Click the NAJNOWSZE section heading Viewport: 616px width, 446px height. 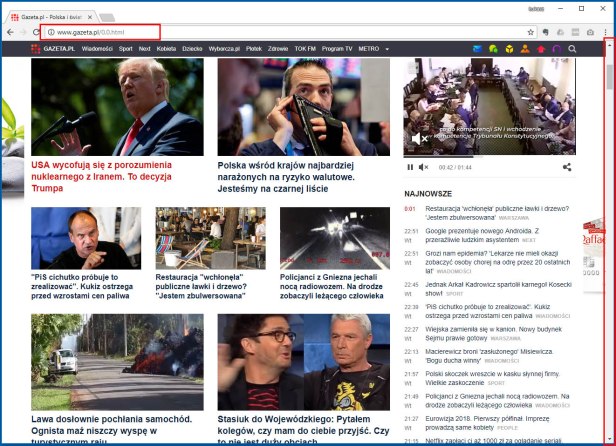(x=428, y=194)
